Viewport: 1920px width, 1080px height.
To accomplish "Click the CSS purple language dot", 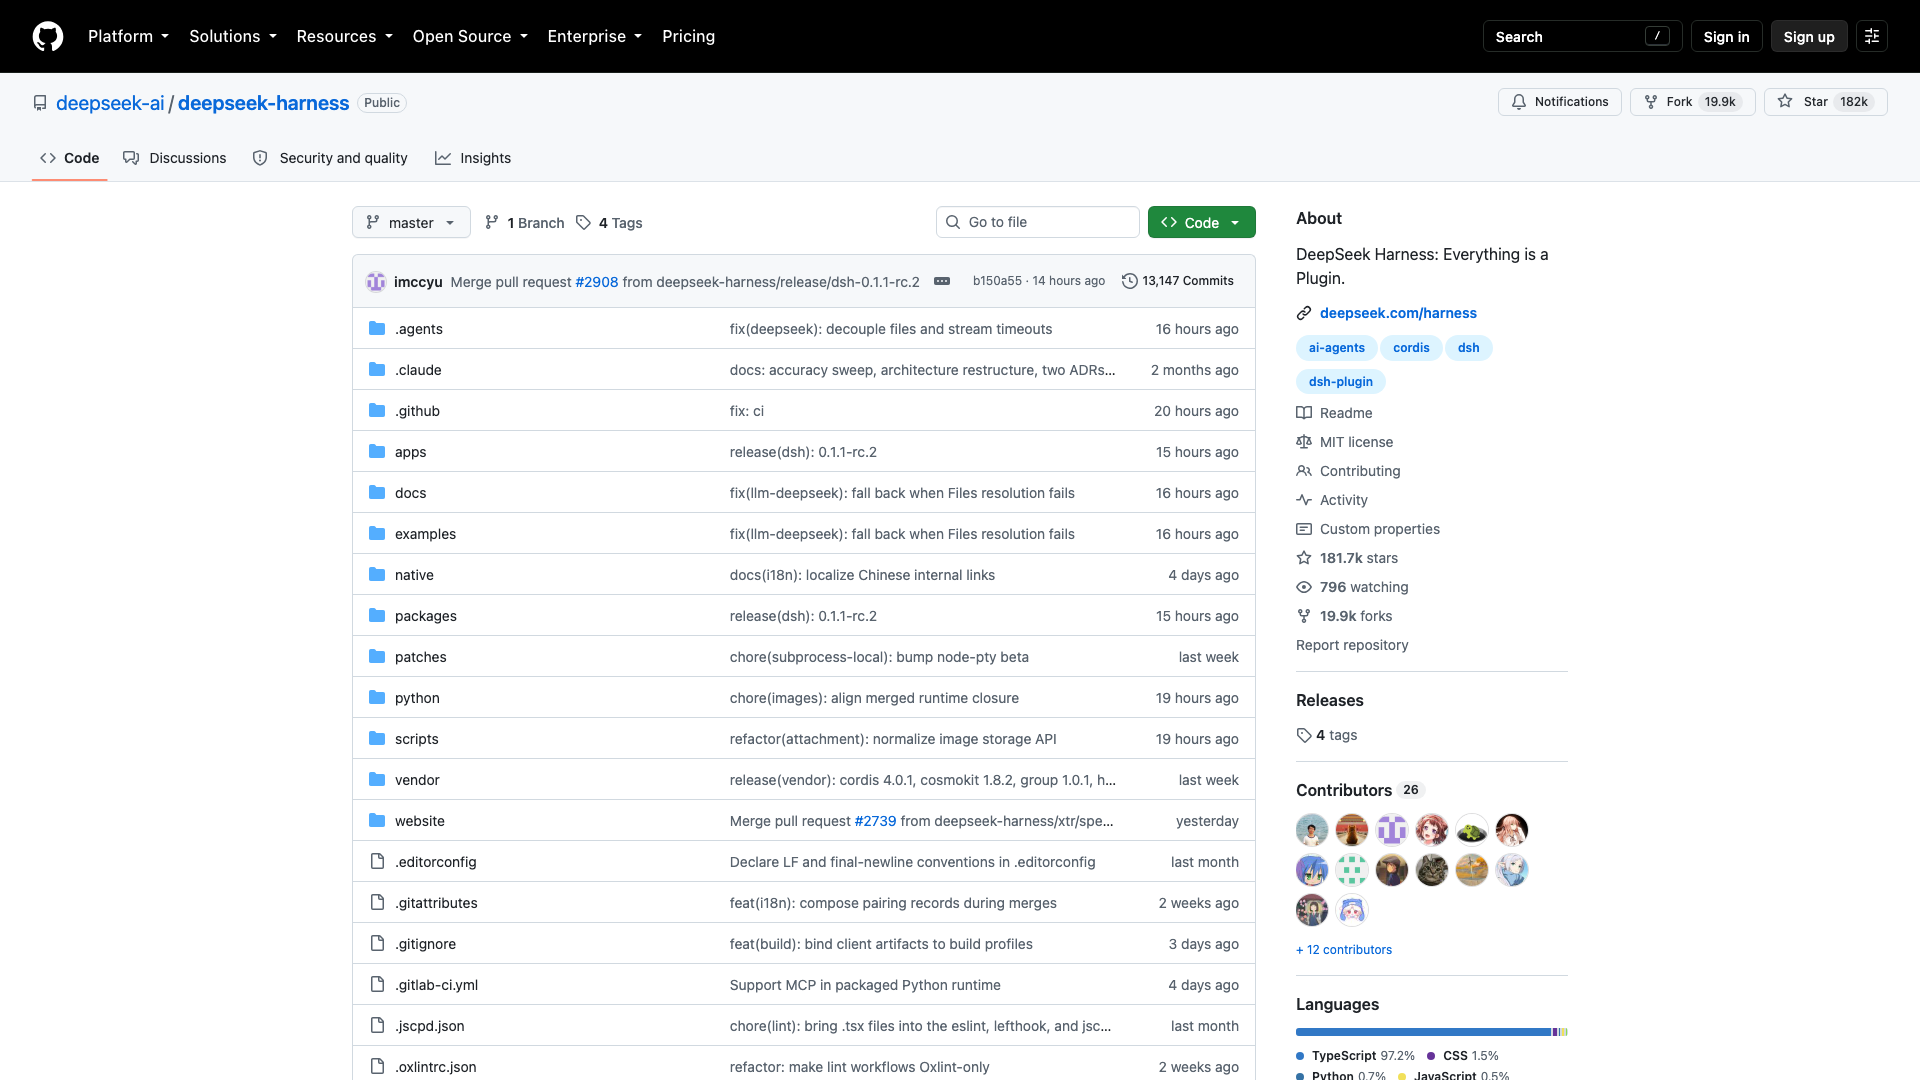I will [1431, 1056].
